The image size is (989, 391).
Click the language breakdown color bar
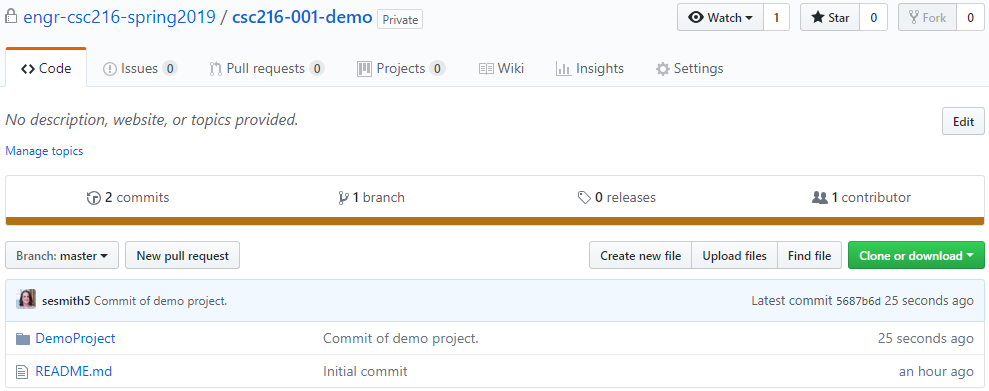pos(494,221)
